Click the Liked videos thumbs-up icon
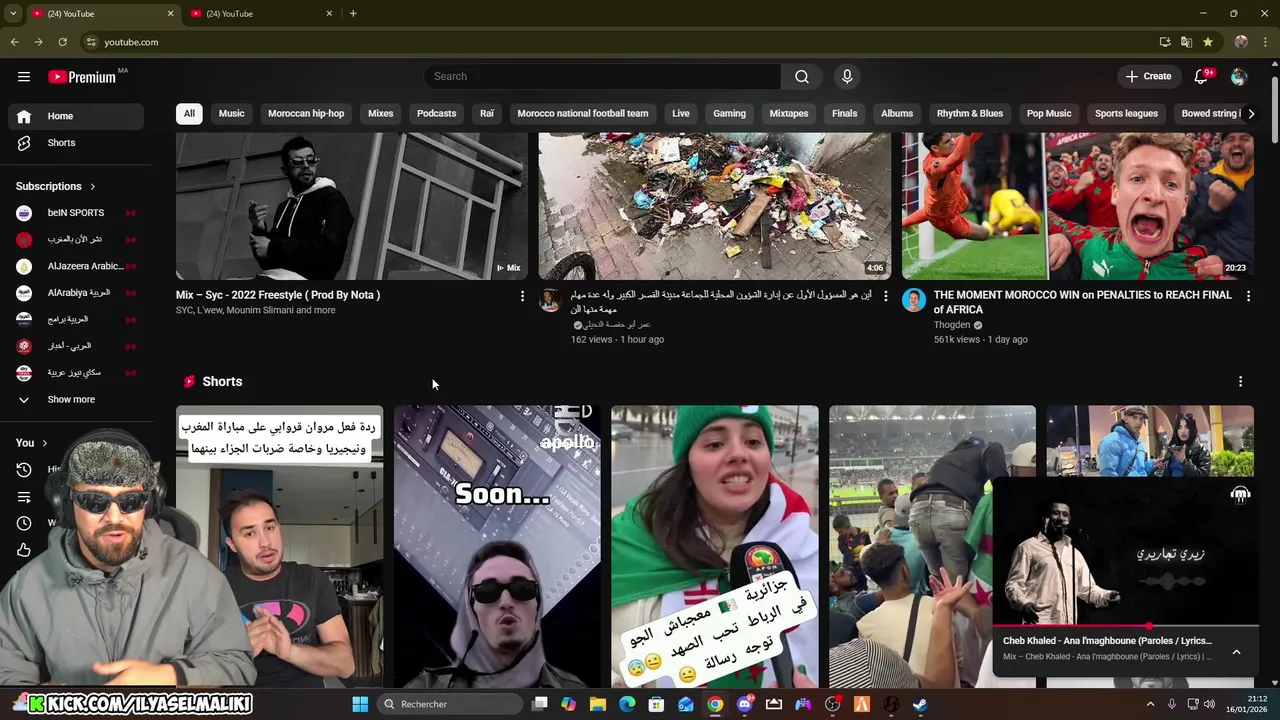This screenshot has height=720, width=1280. [24, 550]
